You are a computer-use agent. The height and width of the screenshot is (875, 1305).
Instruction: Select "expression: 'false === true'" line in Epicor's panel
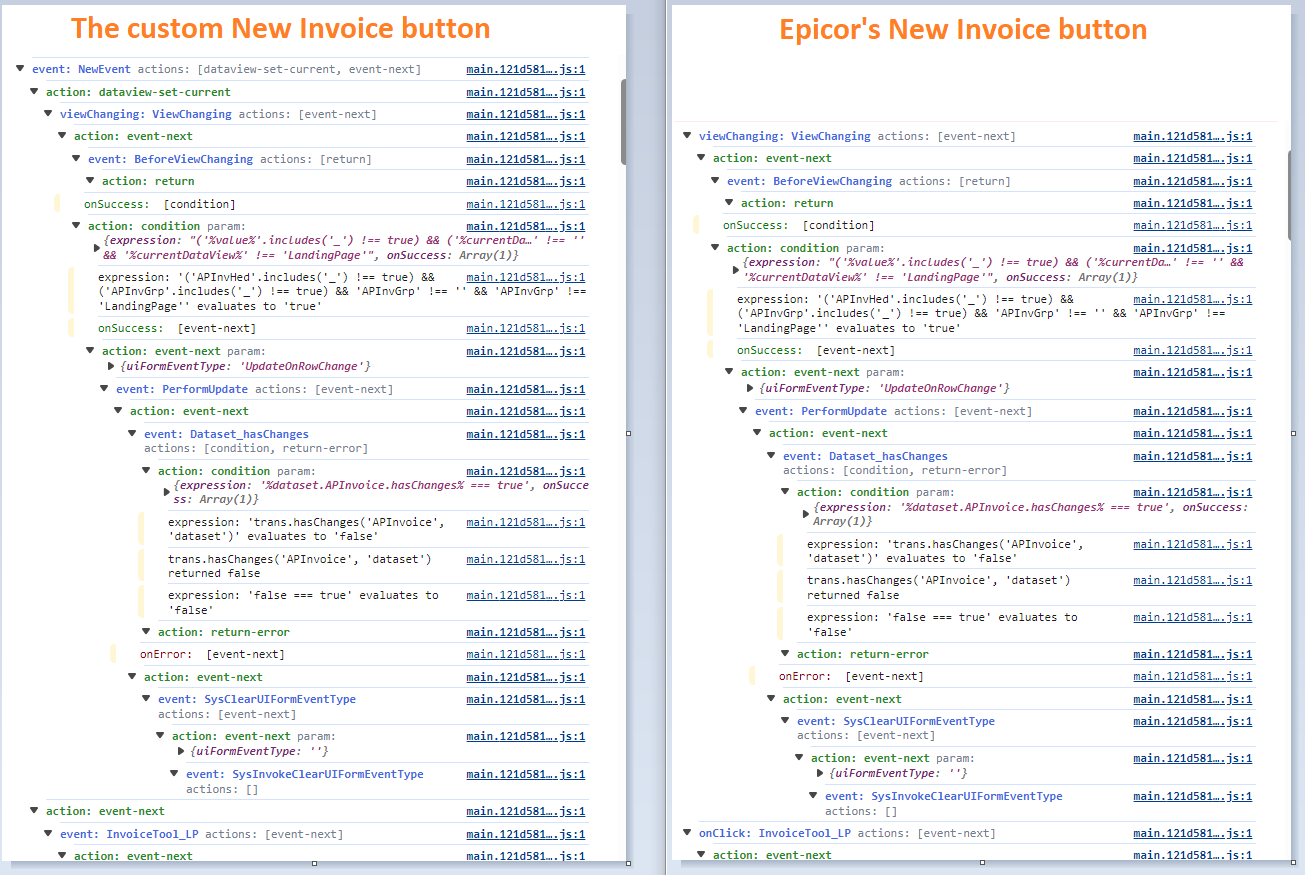coord(942,624)
